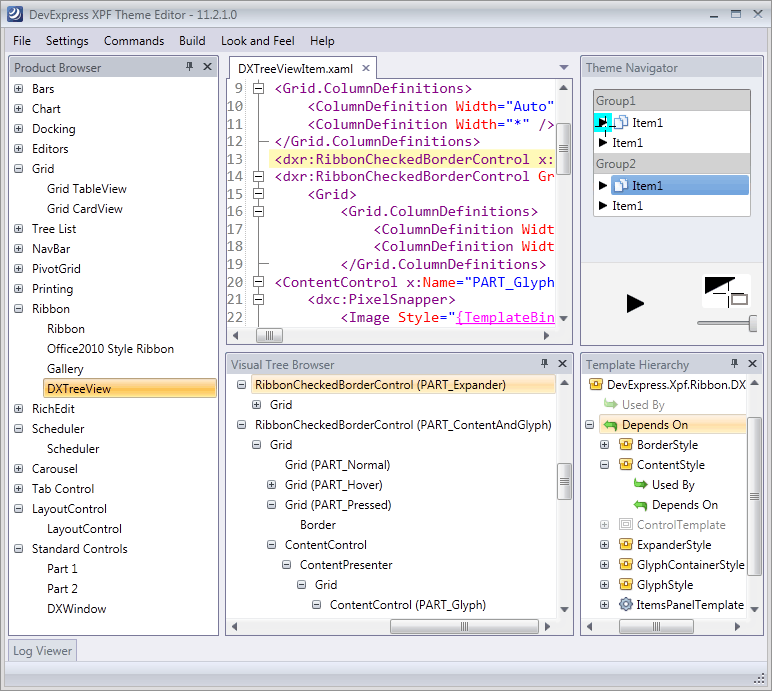772x691 pixels.
Task: Select last Item1 under Group2
Action: click(x=627, y=206)
